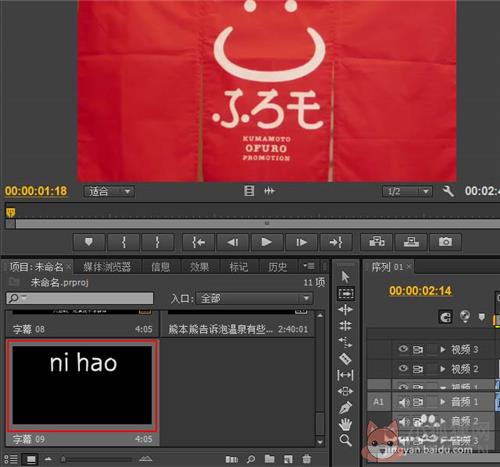
Task: Step forward one frame
Action: tap(301, 242)
